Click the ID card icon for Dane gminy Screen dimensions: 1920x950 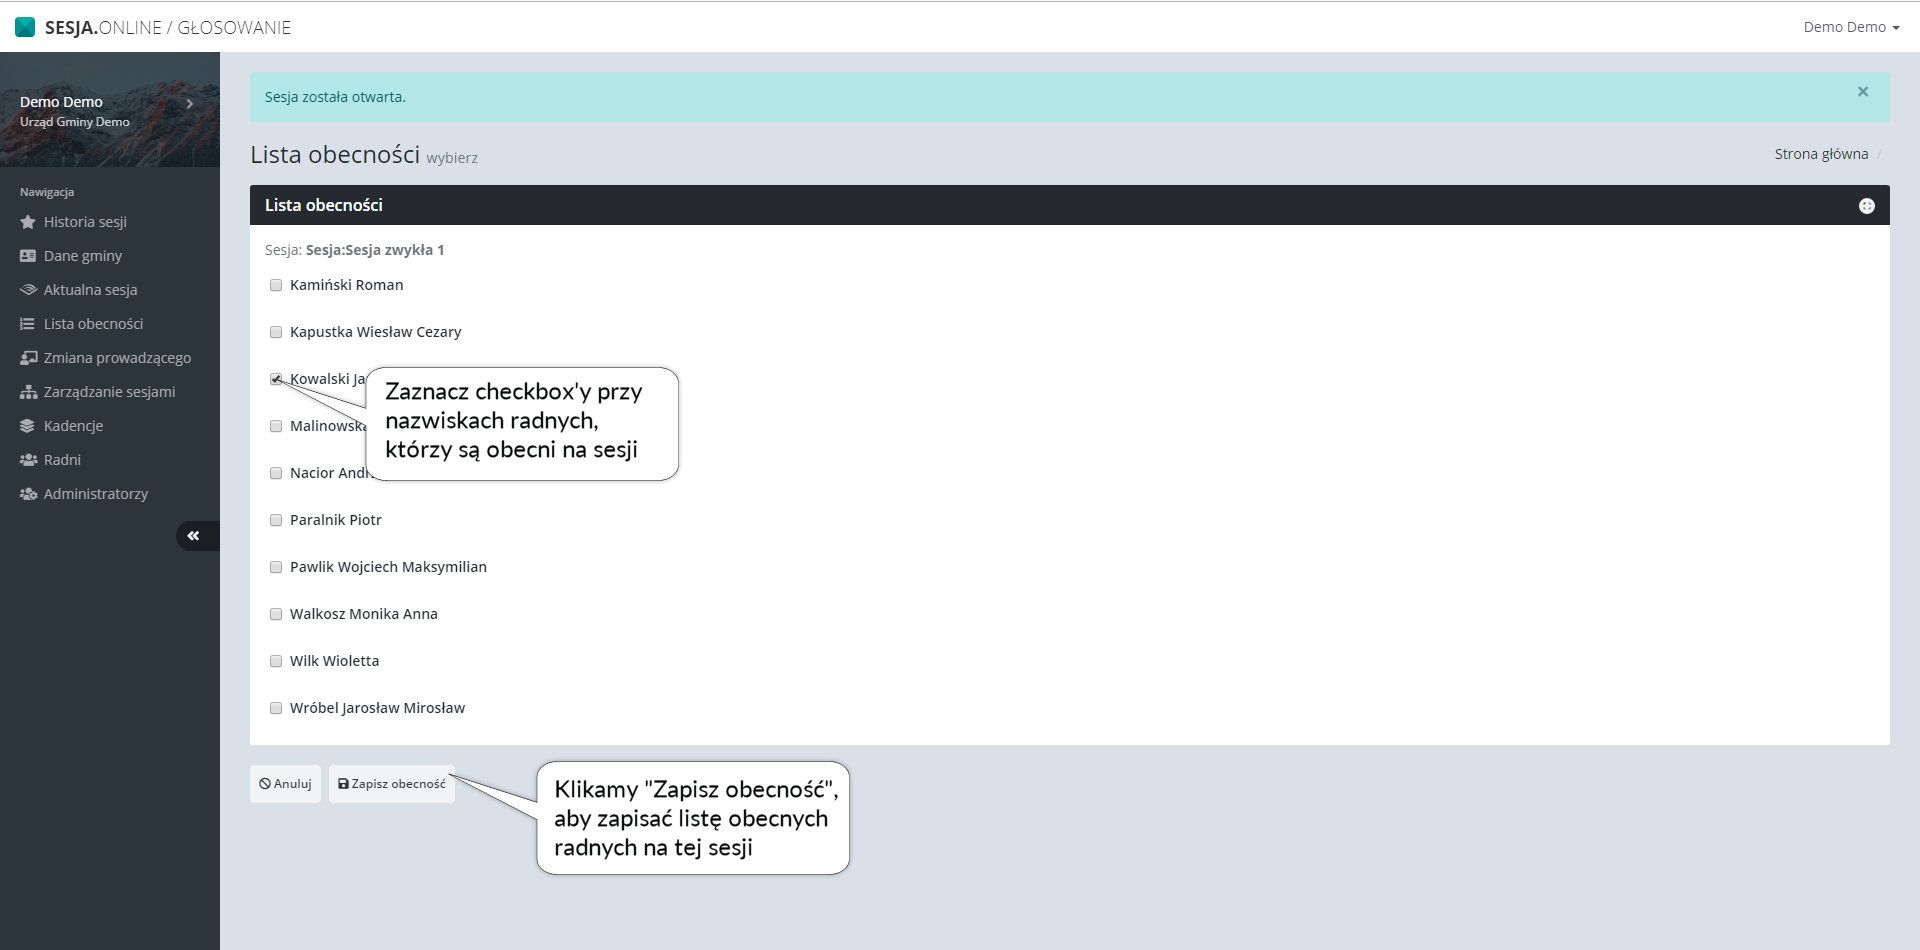[28, 256]
